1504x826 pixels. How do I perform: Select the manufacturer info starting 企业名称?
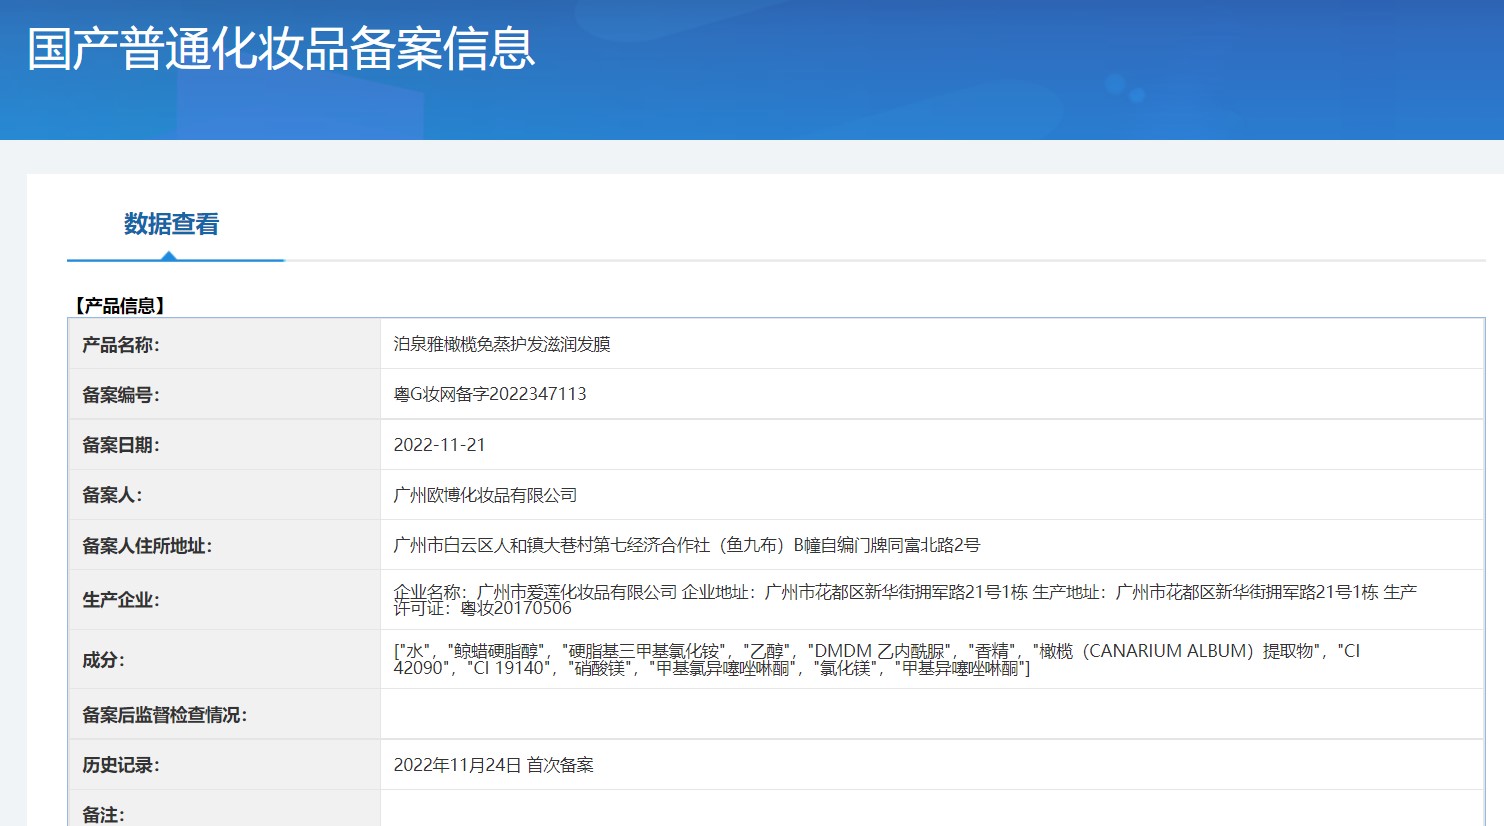click(905, 599)
